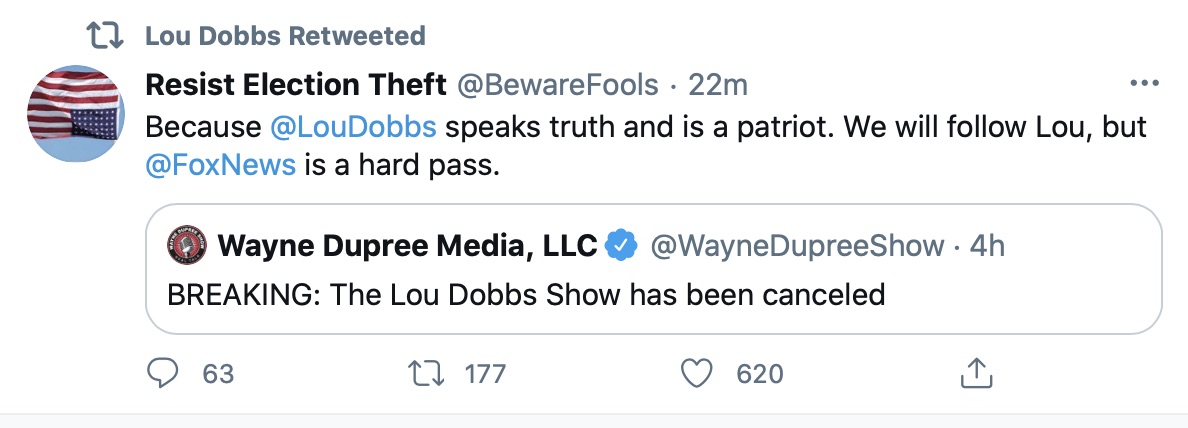This screenshot has height=428, width=1188.
Task: Click the 620 likes count
Action: coord(759,374)
